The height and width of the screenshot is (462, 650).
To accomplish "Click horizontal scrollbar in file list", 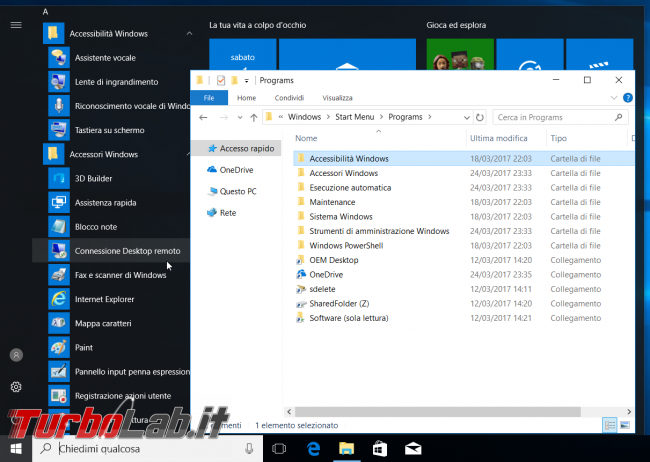I will click(438, 411).
